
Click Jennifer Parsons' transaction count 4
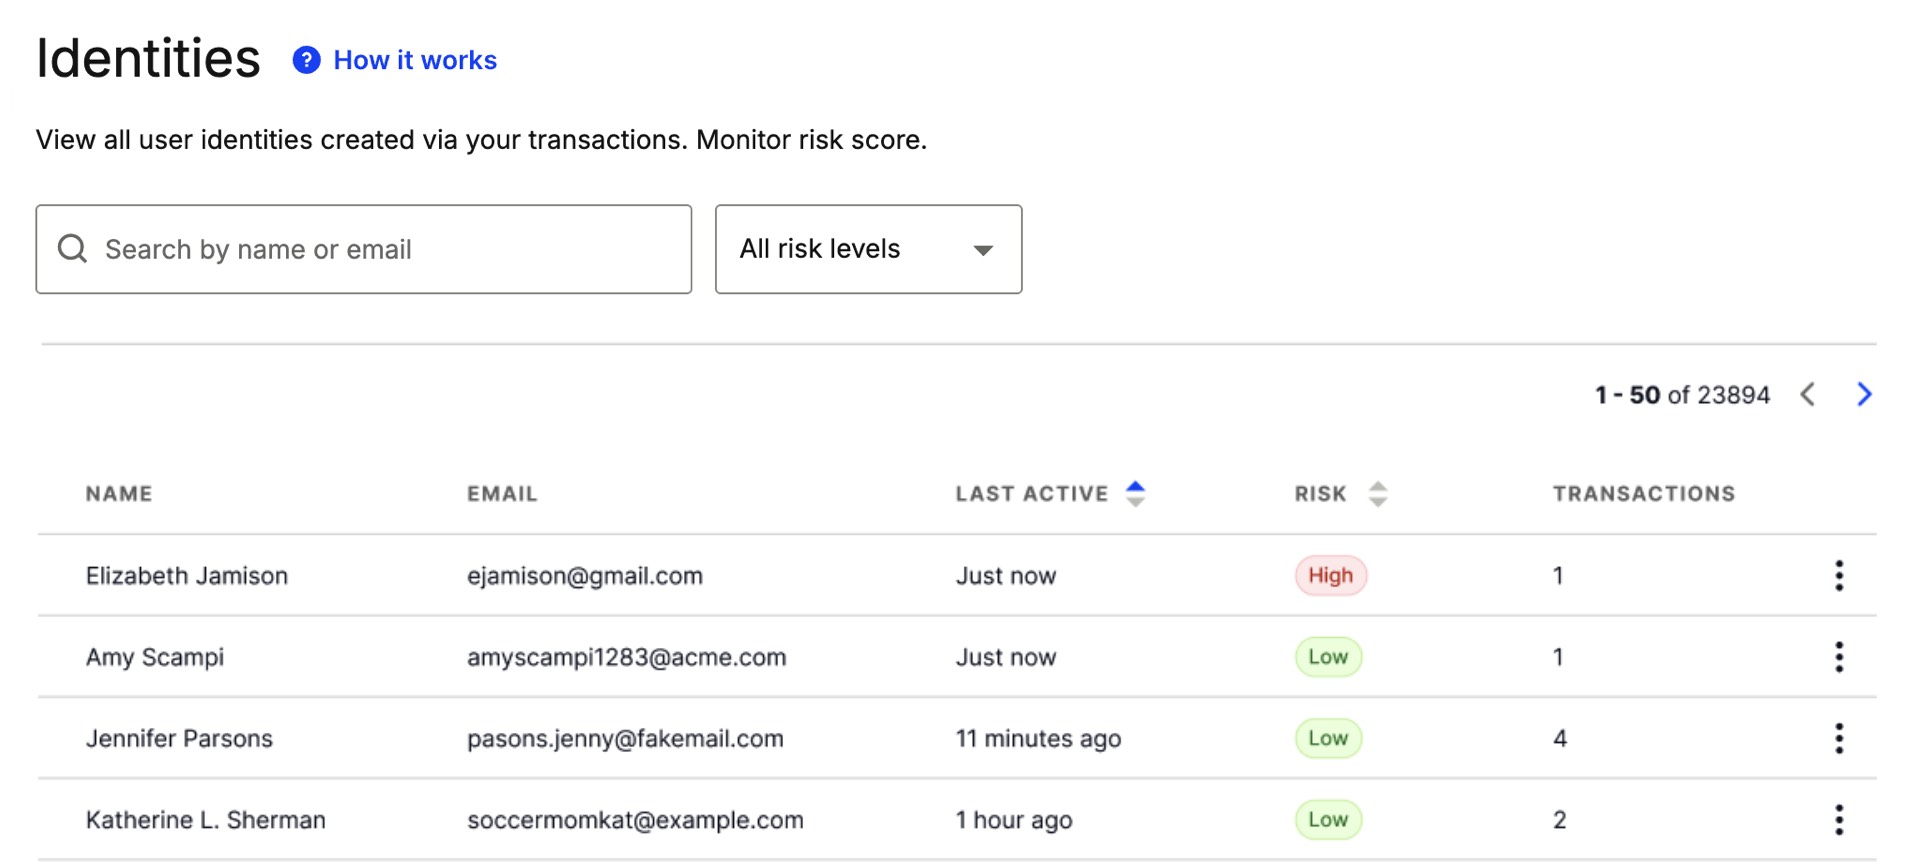coord(1560,738)
